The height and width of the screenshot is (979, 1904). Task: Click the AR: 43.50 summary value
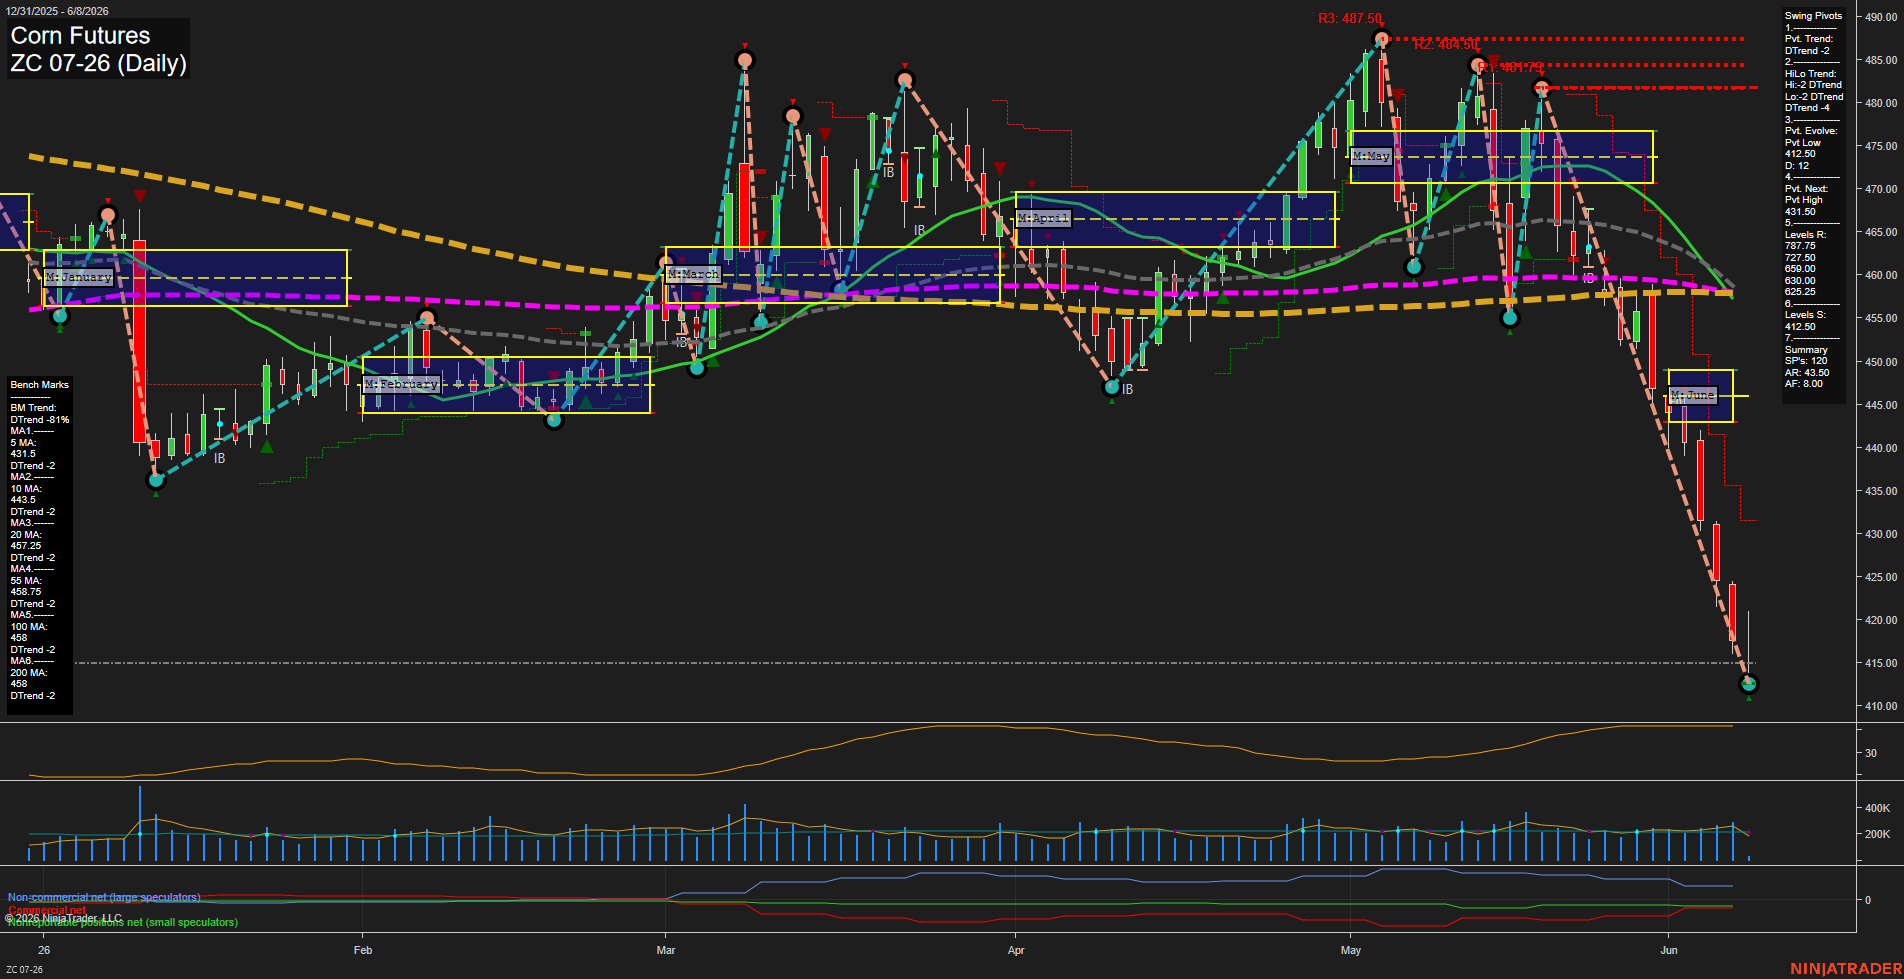pyautogui.click(x=1807, y=373)
